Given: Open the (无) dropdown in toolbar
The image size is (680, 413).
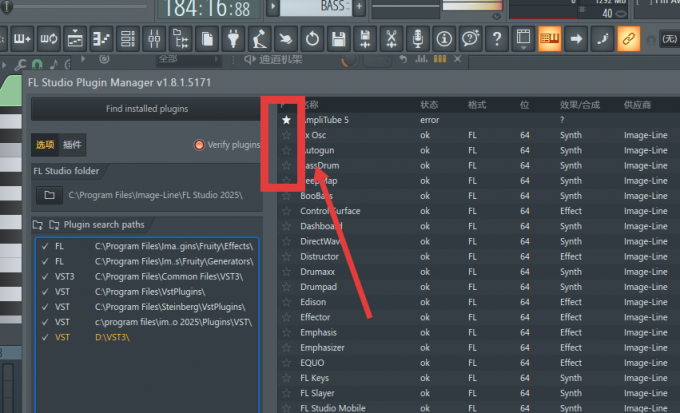Looking at the screenshot, I should pos(669,39).
